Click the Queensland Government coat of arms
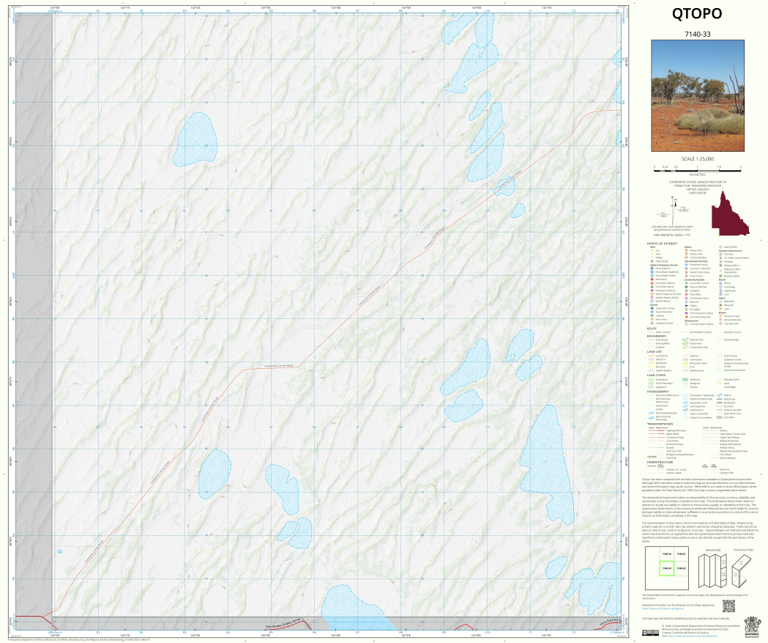 click(750, 627)
